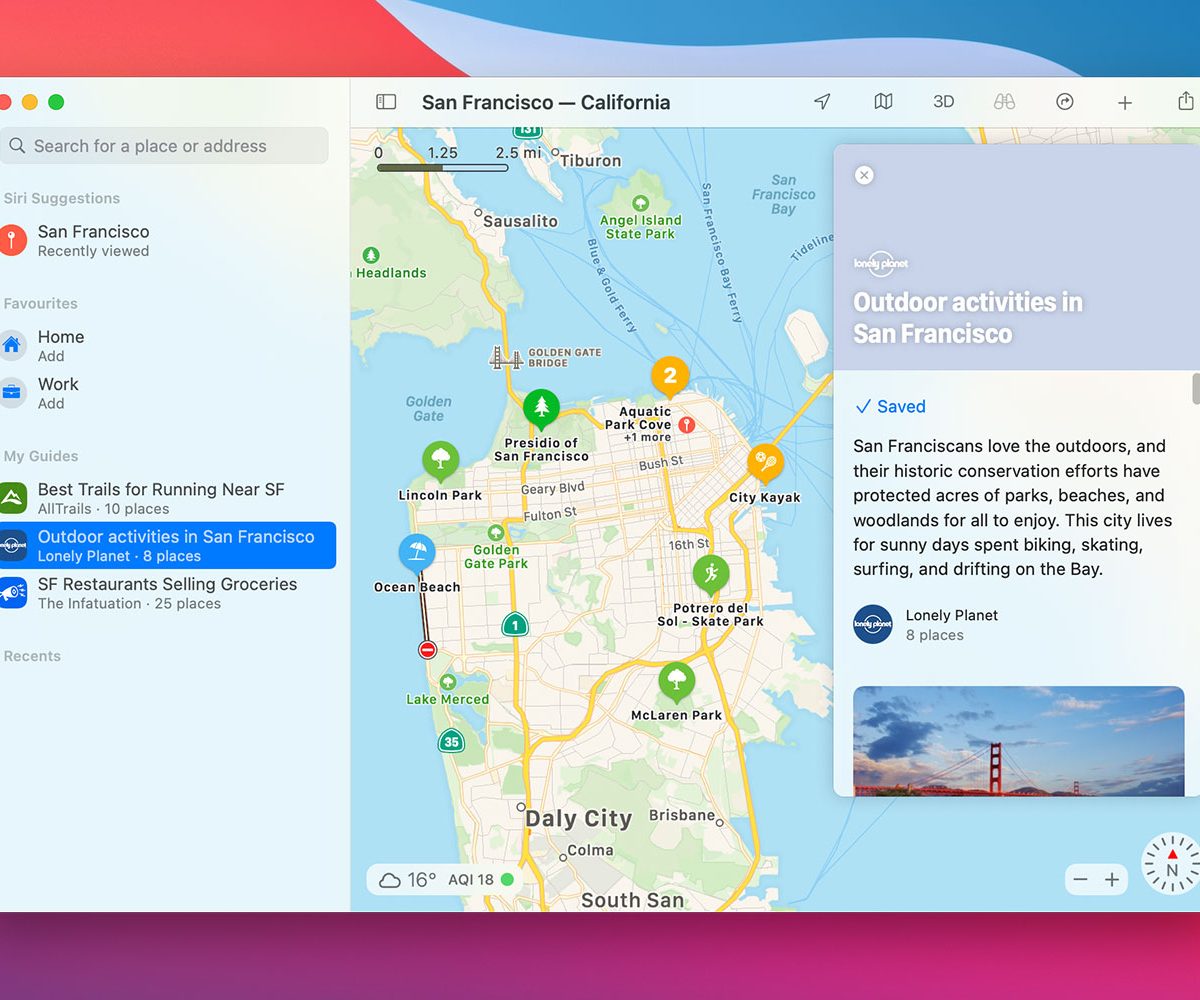Viewport: 1200px width, 1000px height.
Task: Click the Golden Gate Park marker
Action: tap(496, 533)
